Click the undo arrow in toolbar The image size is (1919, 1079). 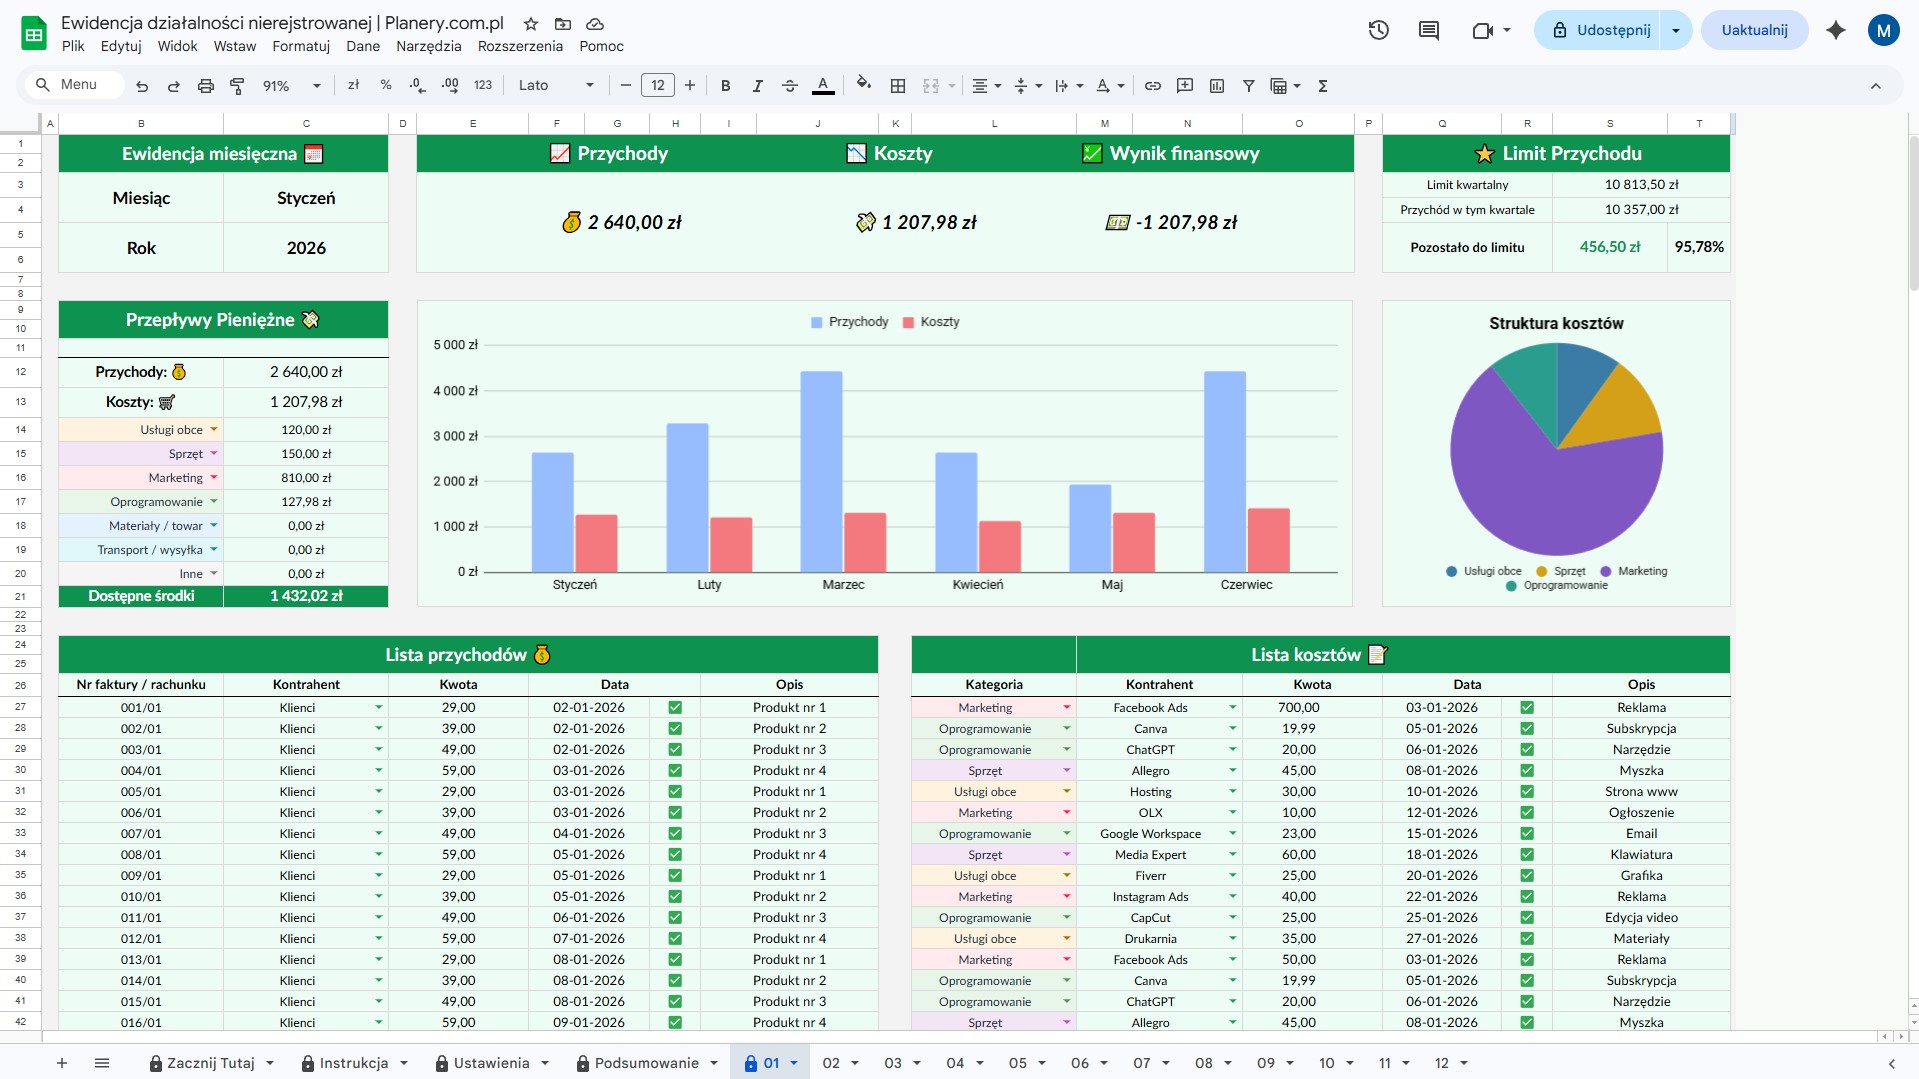tap(142, 86)
